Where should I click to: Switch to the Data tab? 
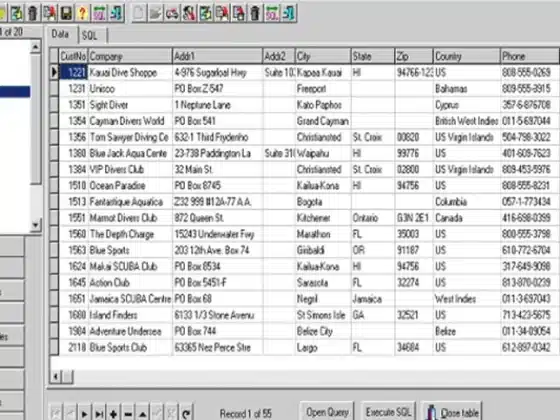click(x=60, y=34)
